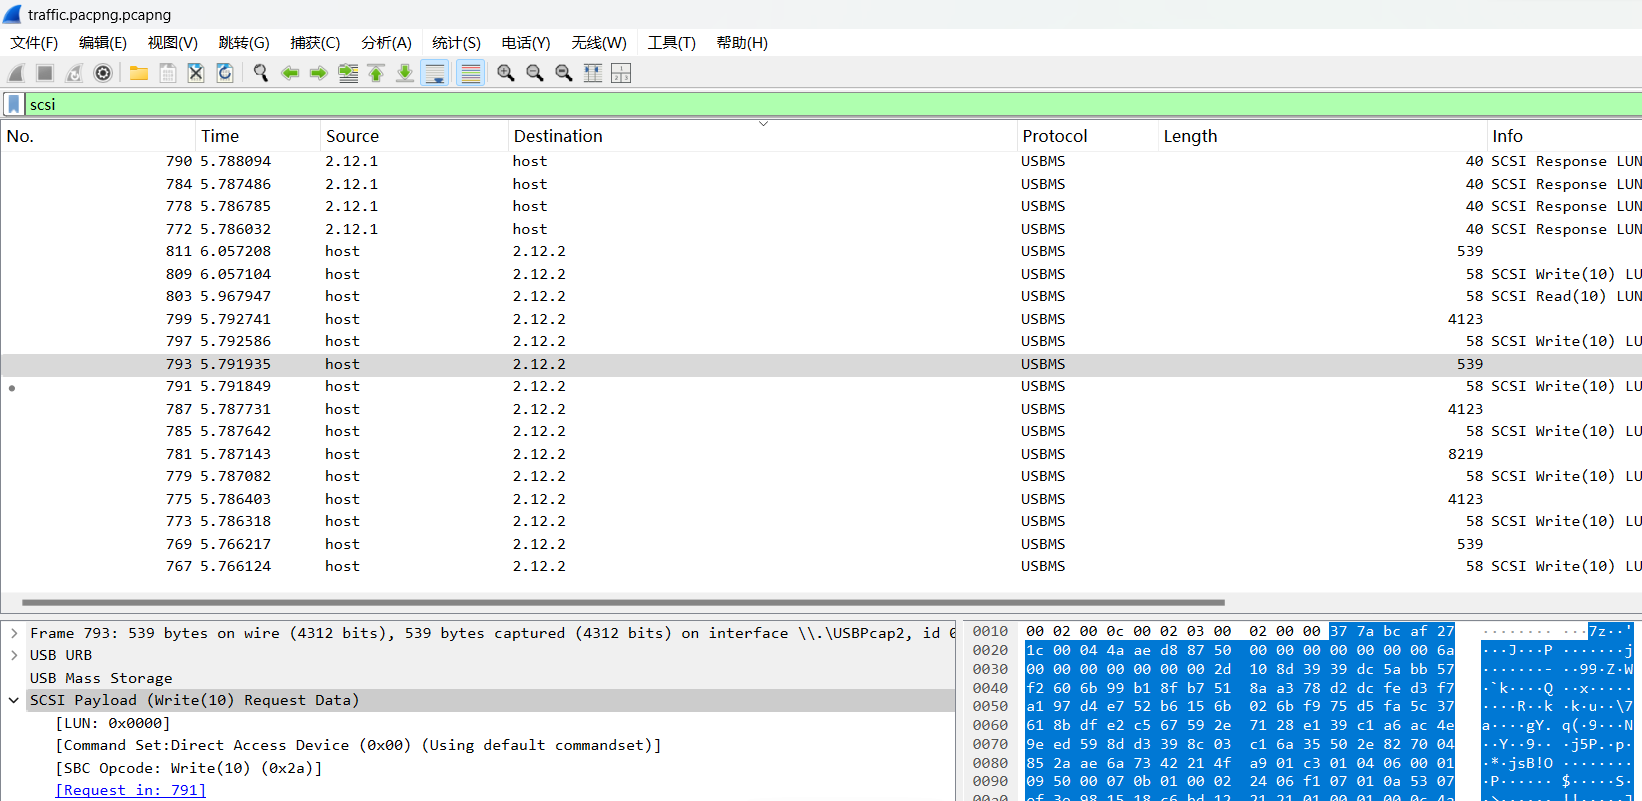The height and width of the screenshot is (801, 1642).
Task: Open capture options gear icon
Action: [103, 73]
